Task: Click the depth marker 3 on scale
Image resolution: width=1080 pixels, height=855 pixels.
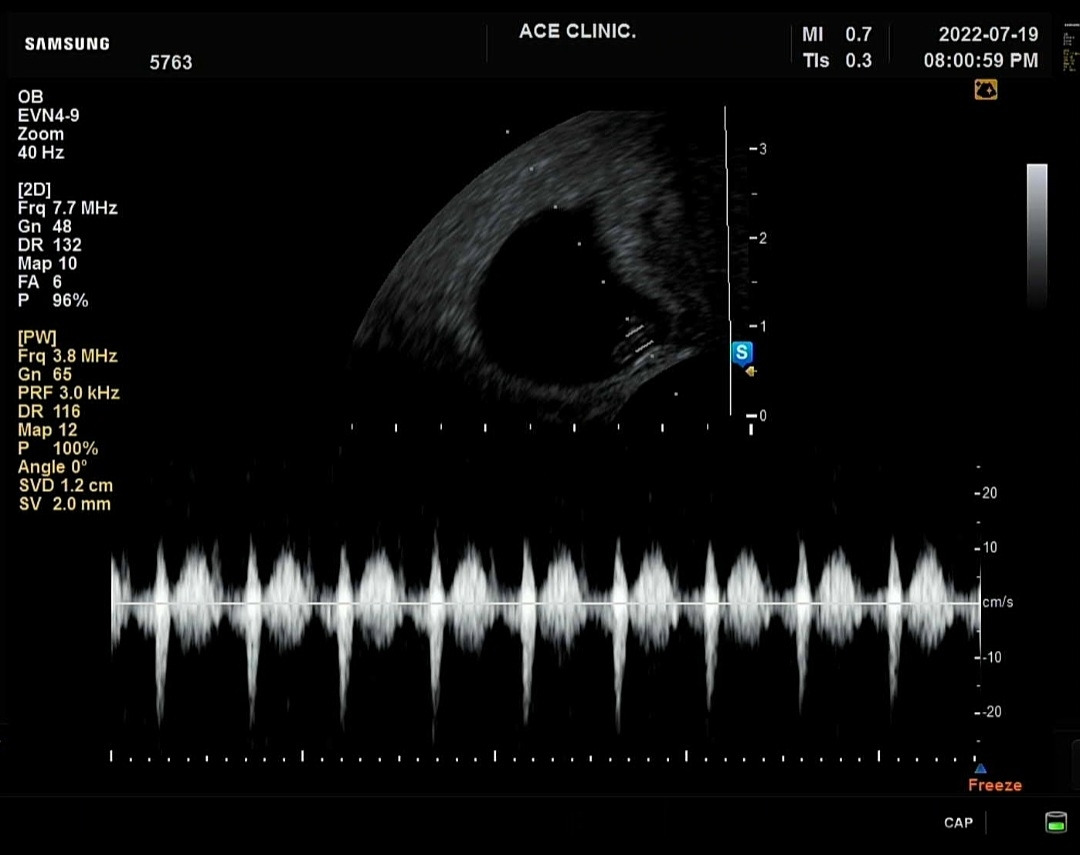Action: point(762,149)
